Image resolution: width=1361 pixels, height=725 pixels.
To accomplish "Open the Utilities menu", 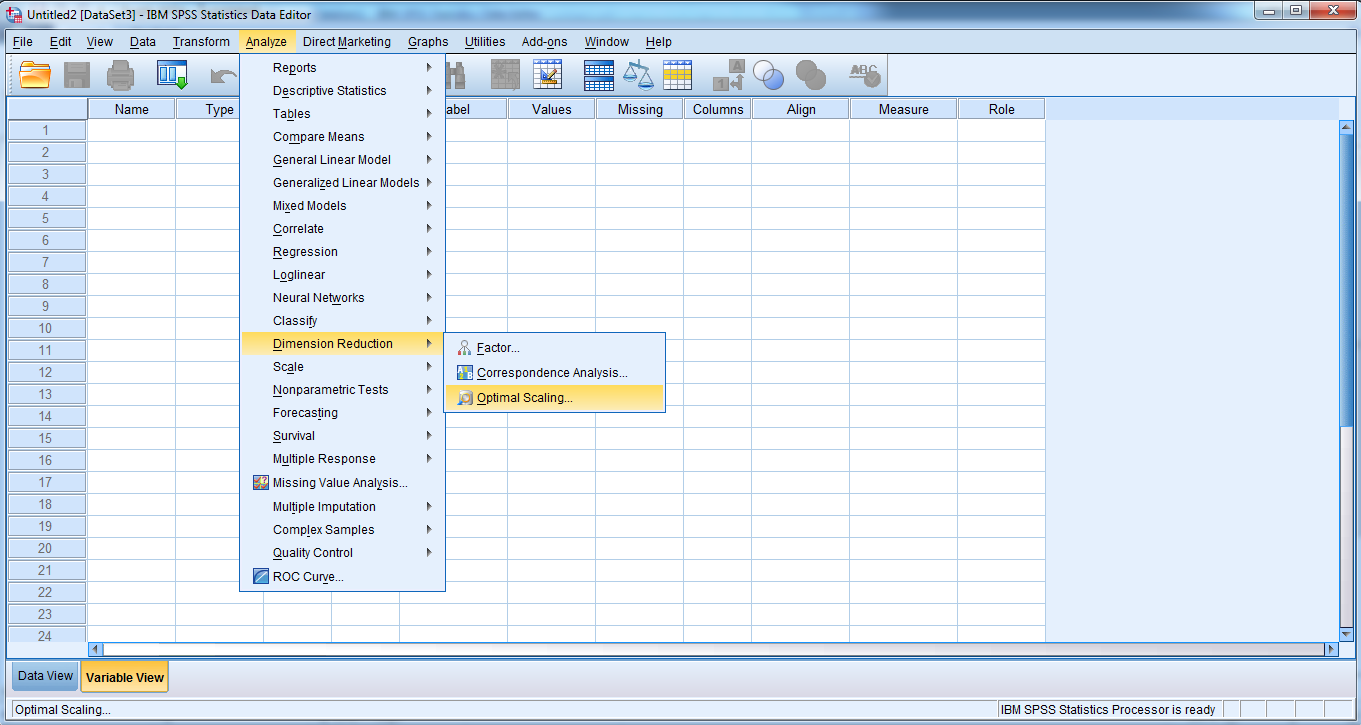I will coord(485,42).
